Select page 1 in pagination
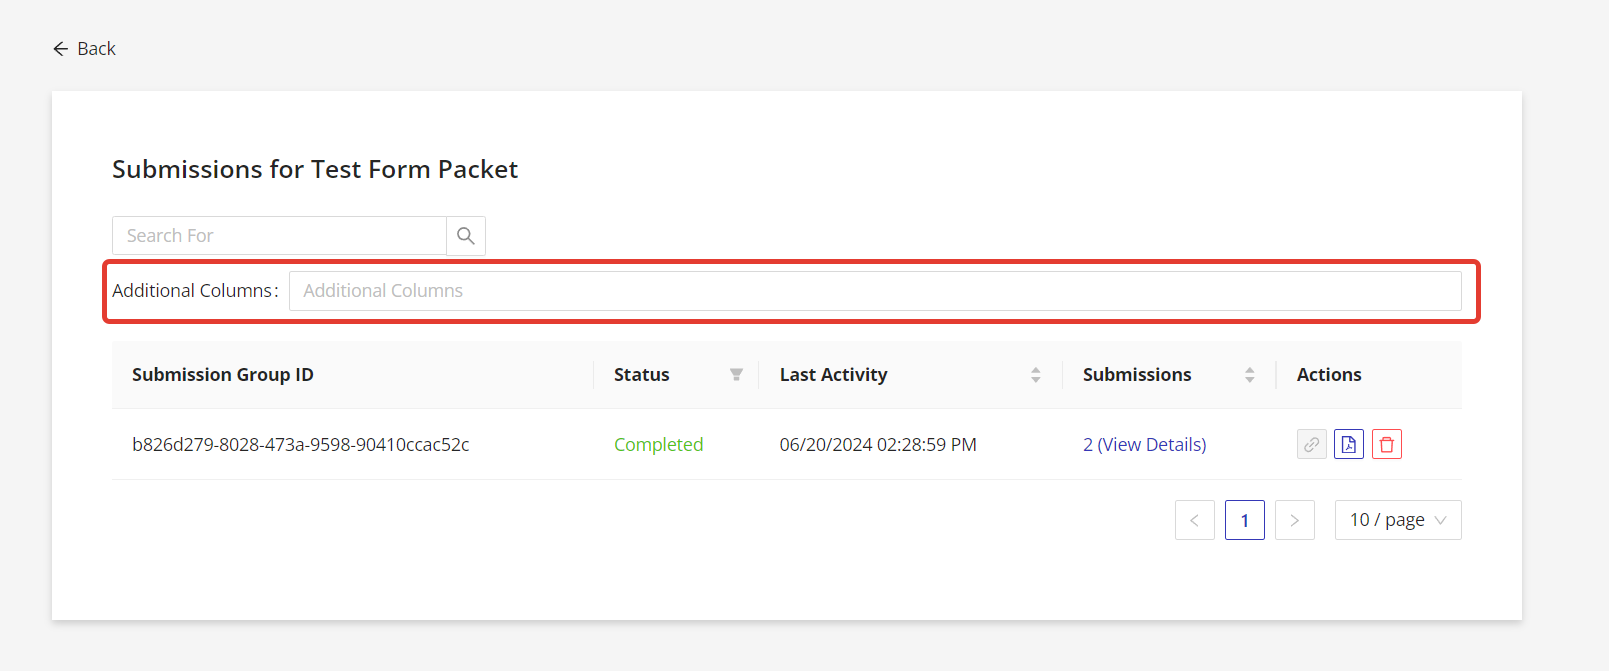Screen dimensions: 1609x671 coord(1245,520)
